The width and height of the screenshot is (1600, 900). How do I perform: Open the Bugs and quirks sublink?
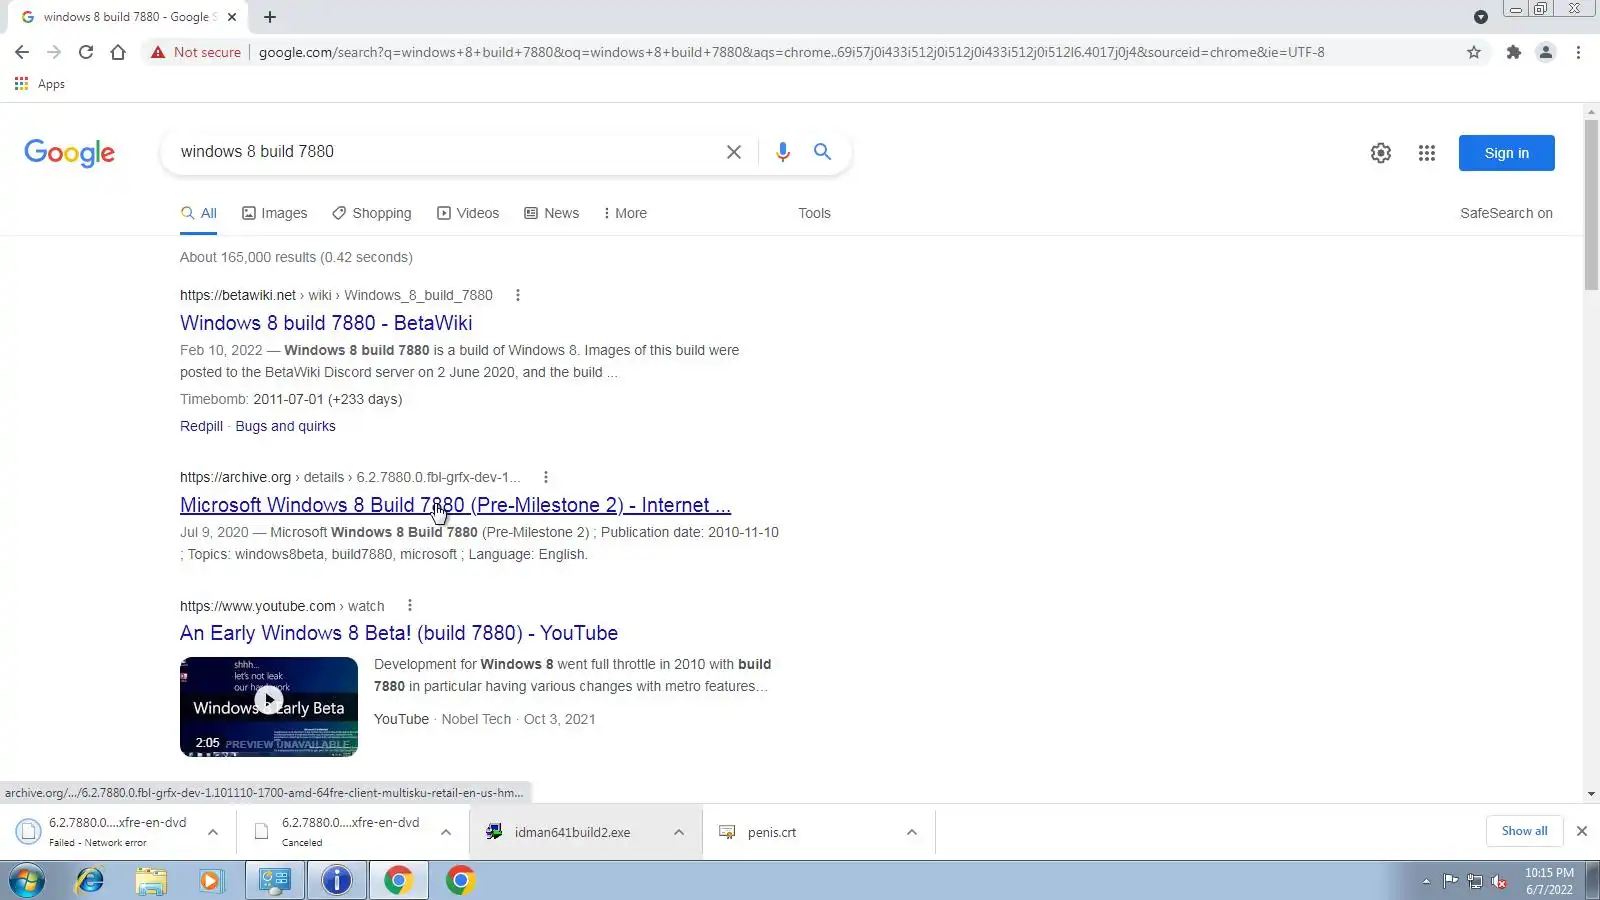(x=285, y=426)
